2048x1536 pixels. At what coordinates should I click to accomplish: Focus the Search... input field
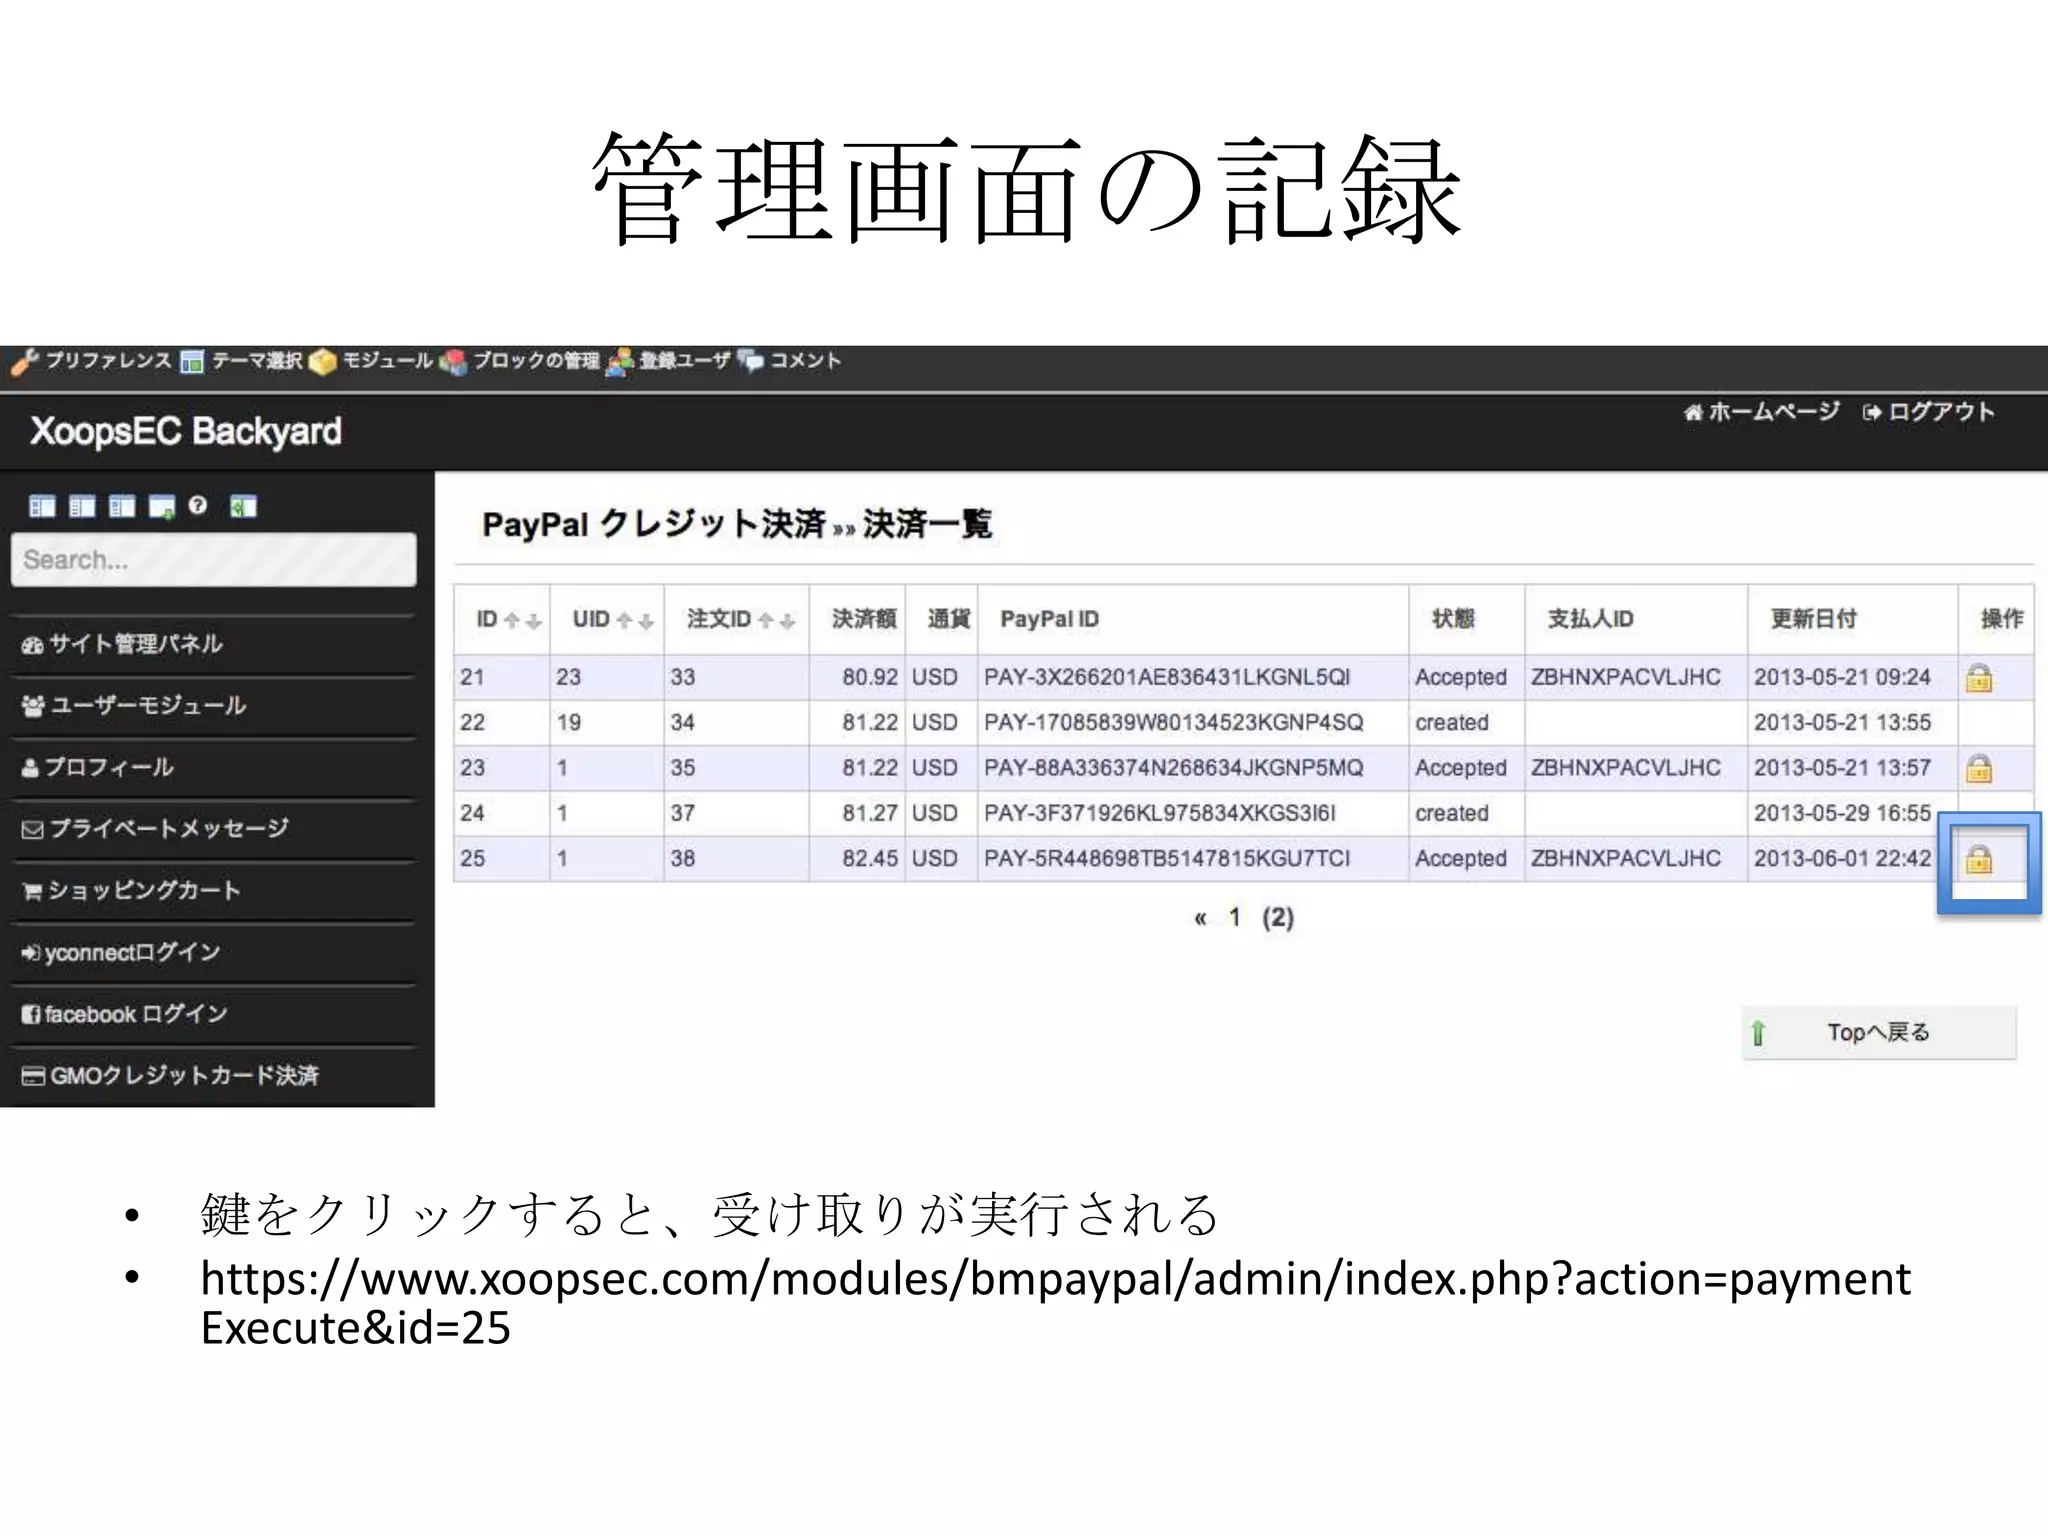[213, 560]
